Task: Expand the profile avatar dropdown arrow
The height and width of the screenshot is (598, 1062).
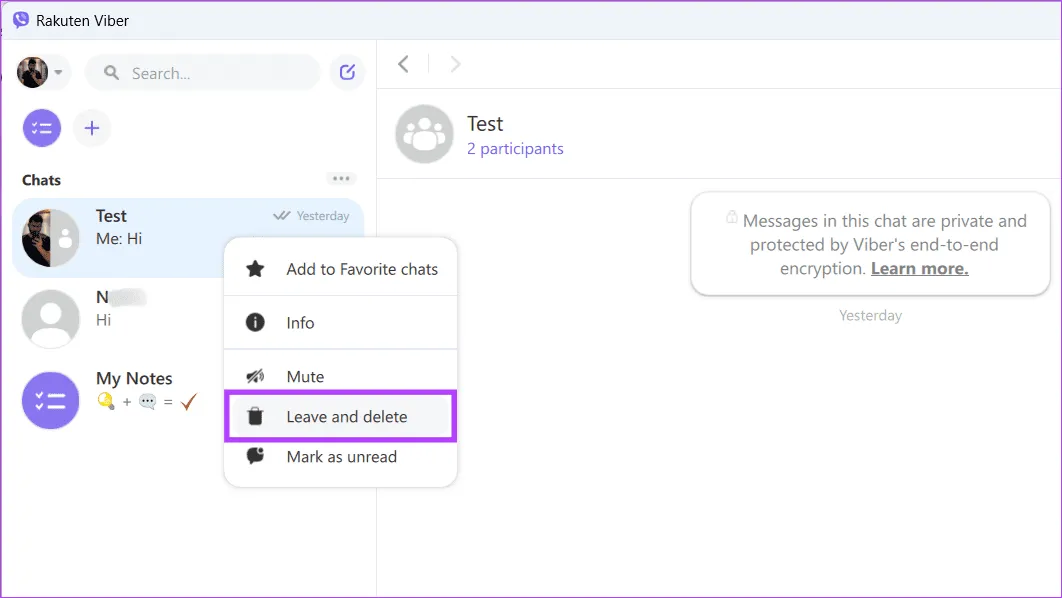Action: [59, 72]
